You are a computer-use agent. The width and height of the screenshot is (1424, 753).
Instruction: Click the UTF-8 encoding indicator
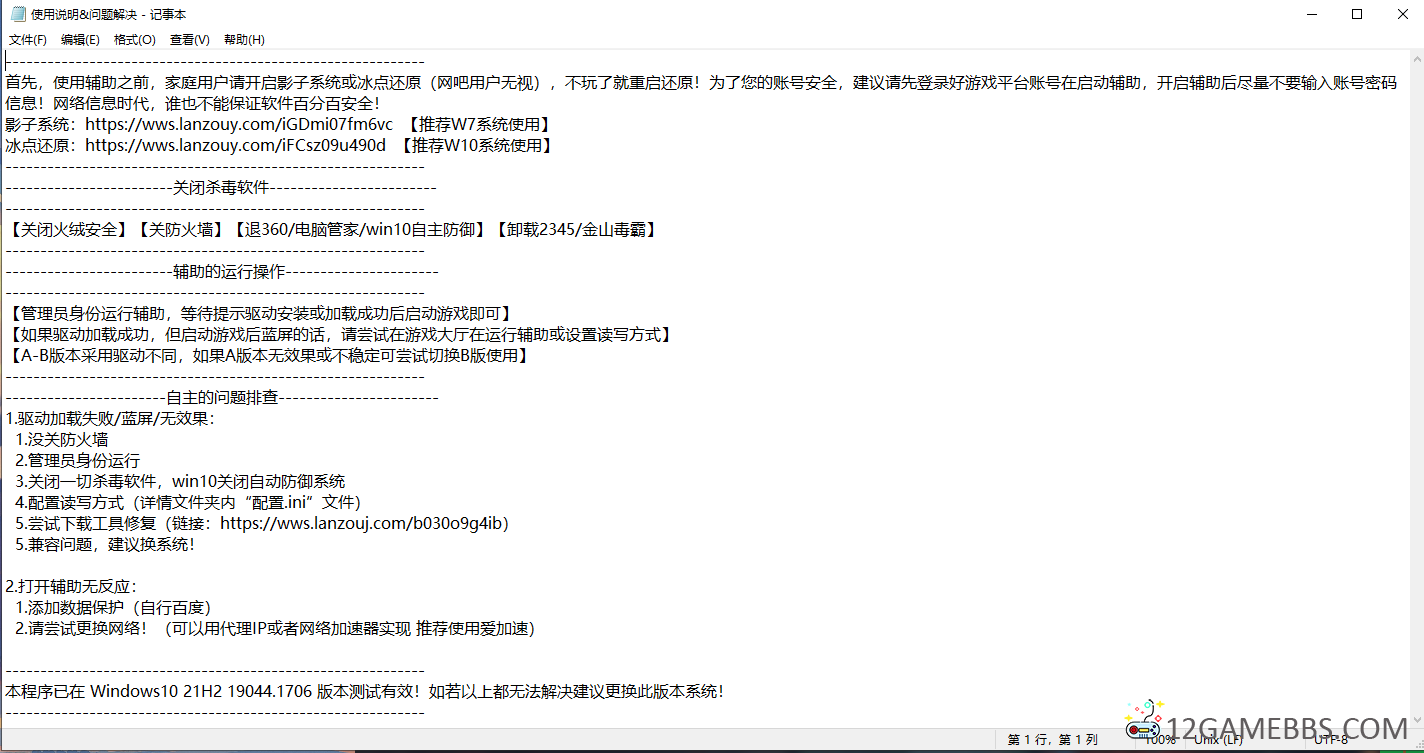click(1331, 740)
